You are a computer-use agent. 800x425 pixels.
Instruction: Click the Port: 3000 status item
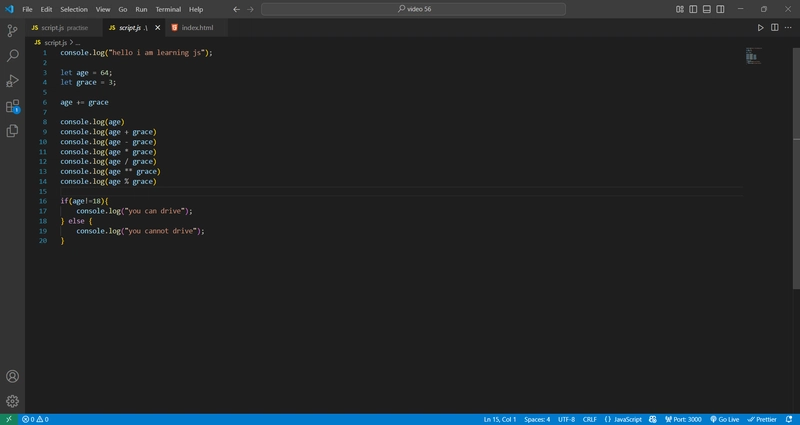point(683,419)
